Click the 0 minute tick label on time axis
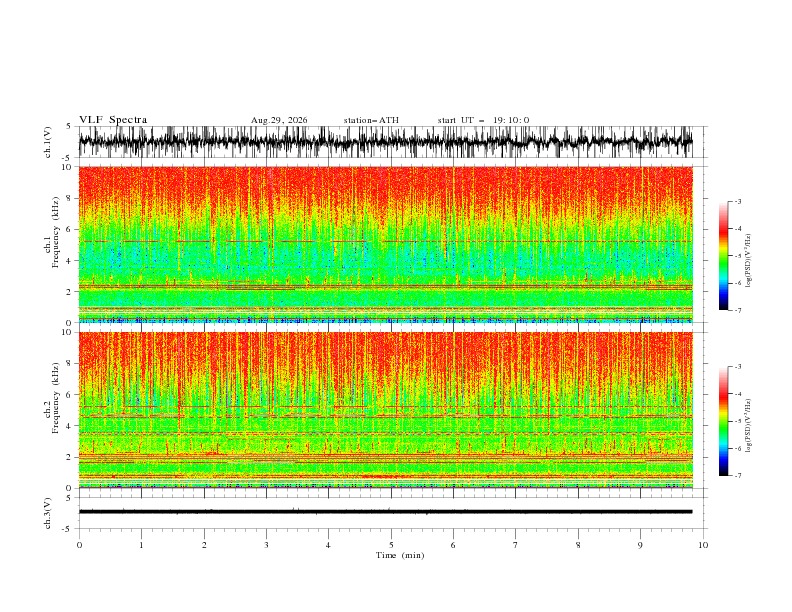The width and height of the screenshot is (792, 612). click(79, 545)
